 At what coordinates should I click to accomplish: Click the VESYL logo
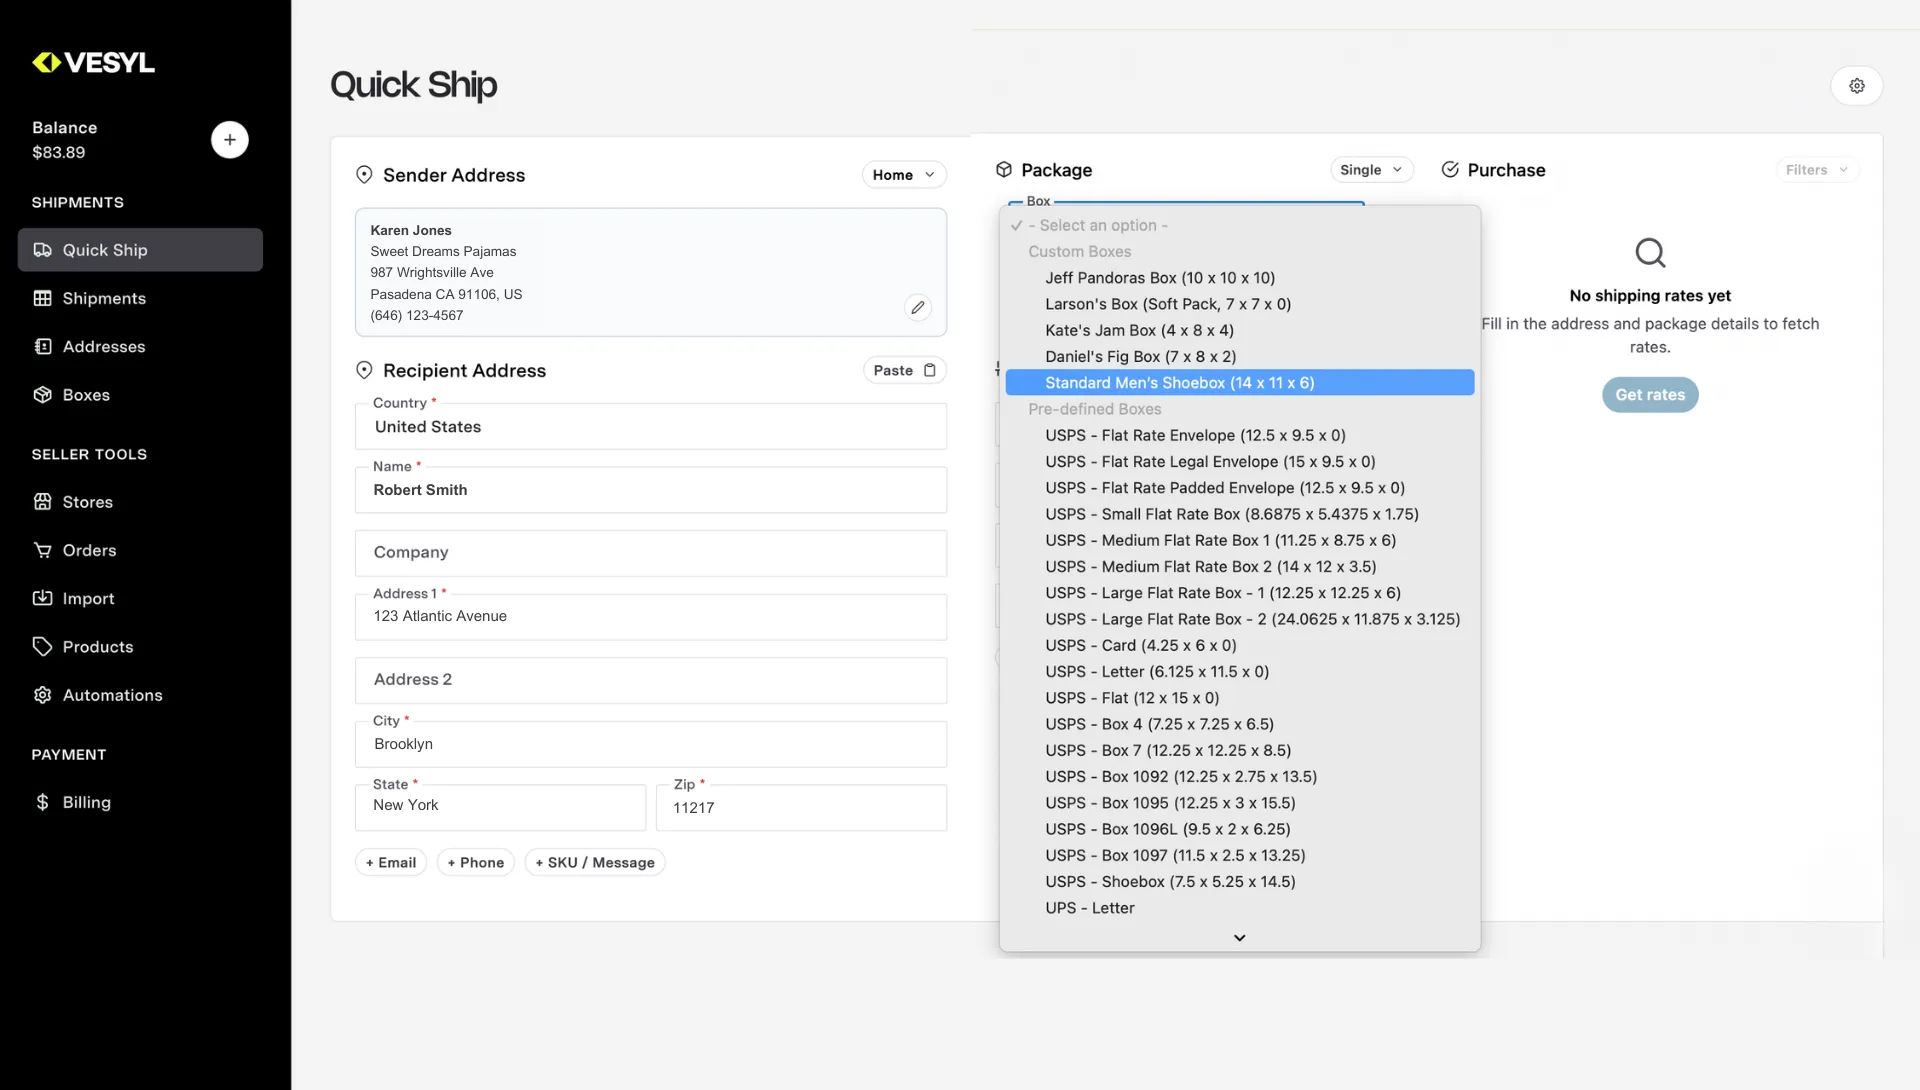[x=93, y=63]
